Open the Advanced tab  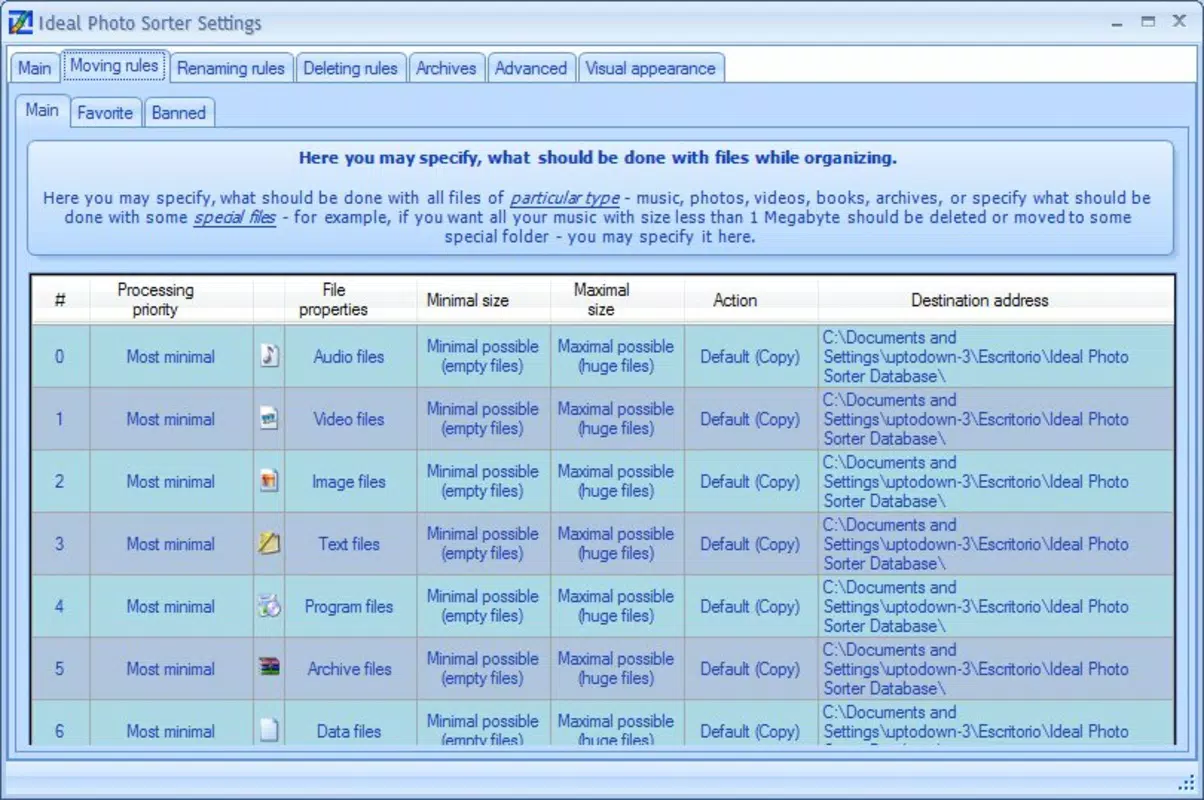(531, 68)
